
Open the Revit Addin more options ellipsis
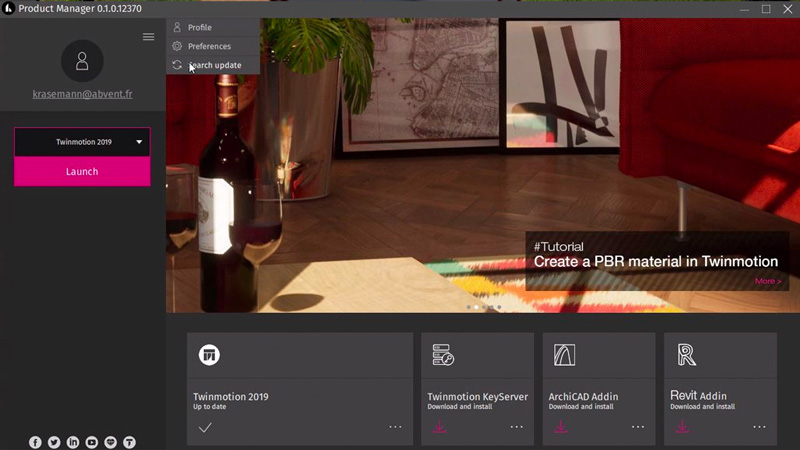(x=759, y=427)
